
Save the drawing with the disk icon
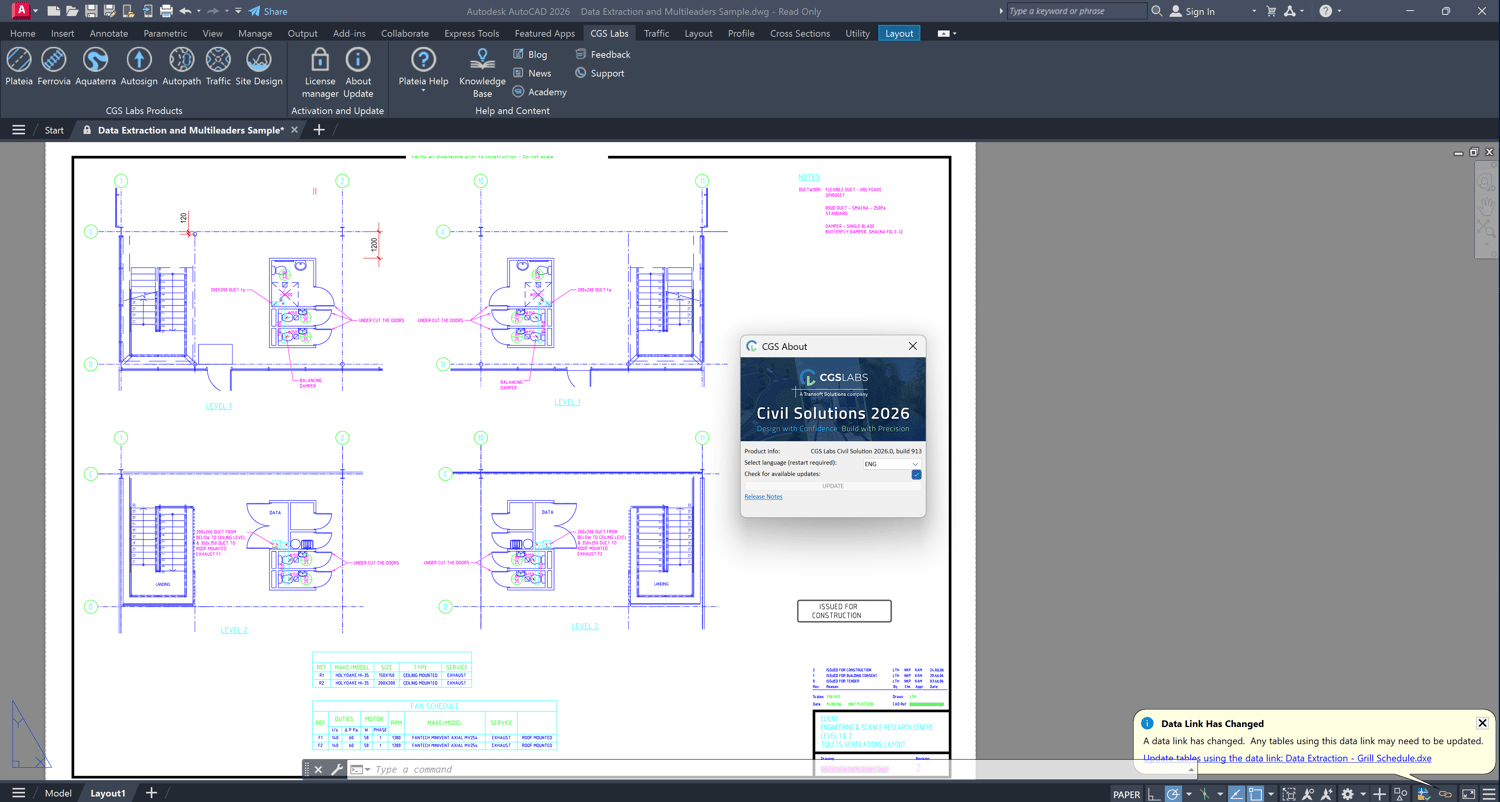click(91, 11)
